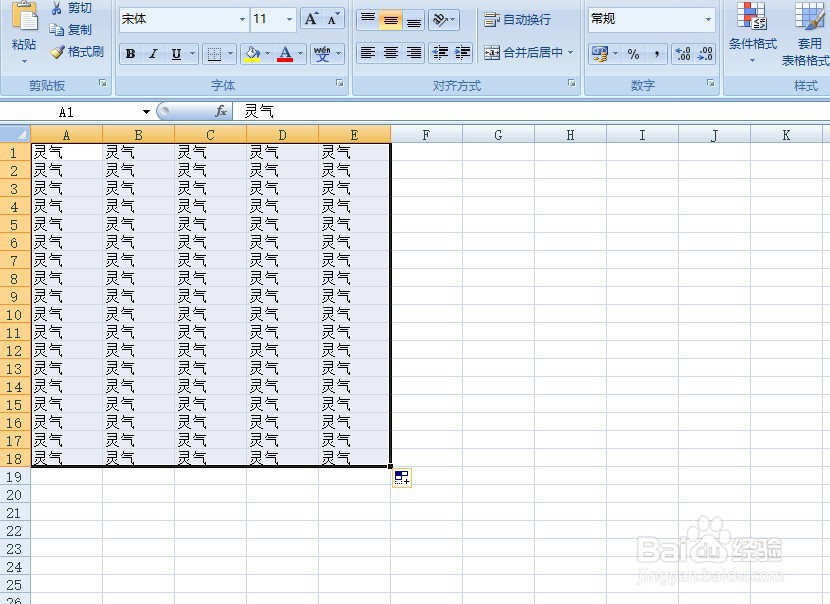Decrease font size with small A icon
This screenshot has width=830, height=604.
332,20
